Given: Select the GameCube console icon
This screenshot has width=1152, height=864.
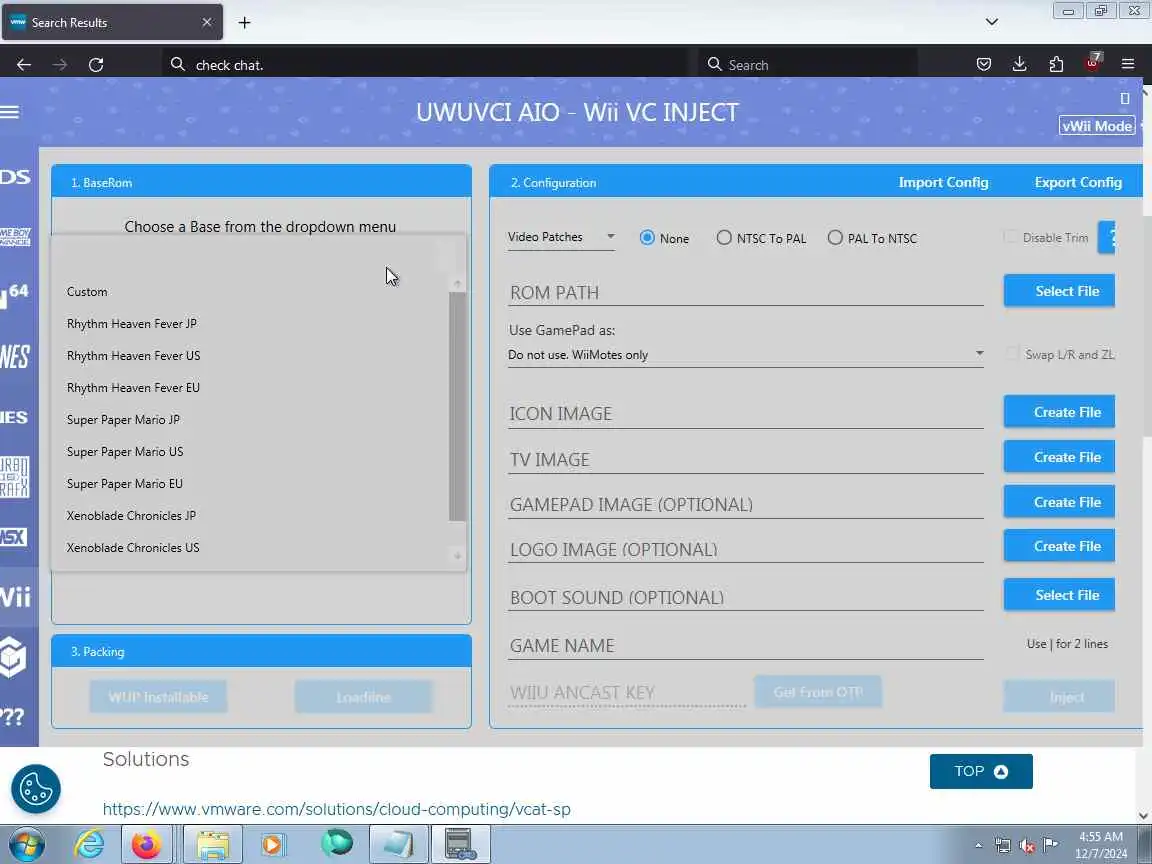Looking at the screenshot, I should coord(14,656).
